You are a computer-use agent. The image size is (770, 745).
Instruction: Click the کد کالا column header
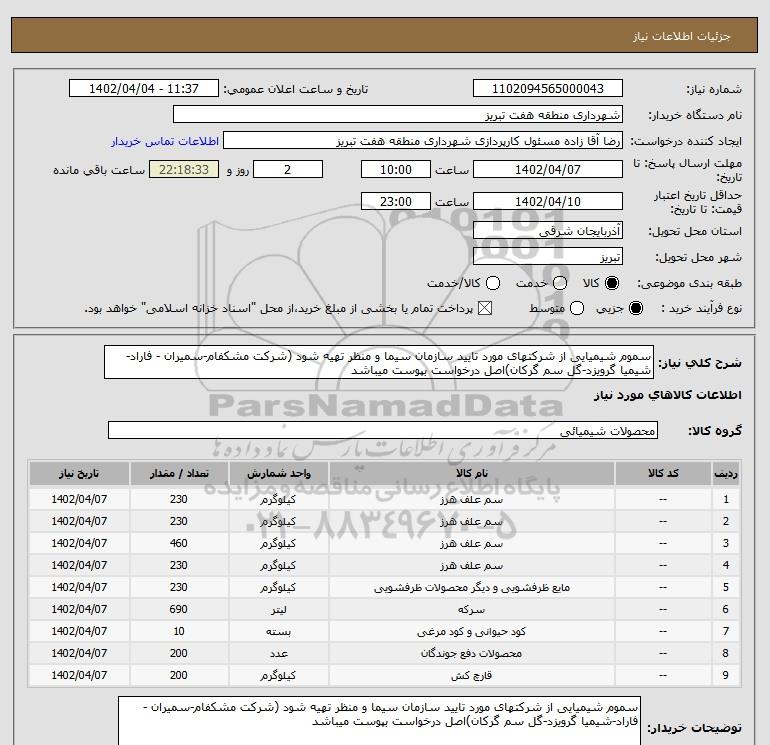pos(663,473)
